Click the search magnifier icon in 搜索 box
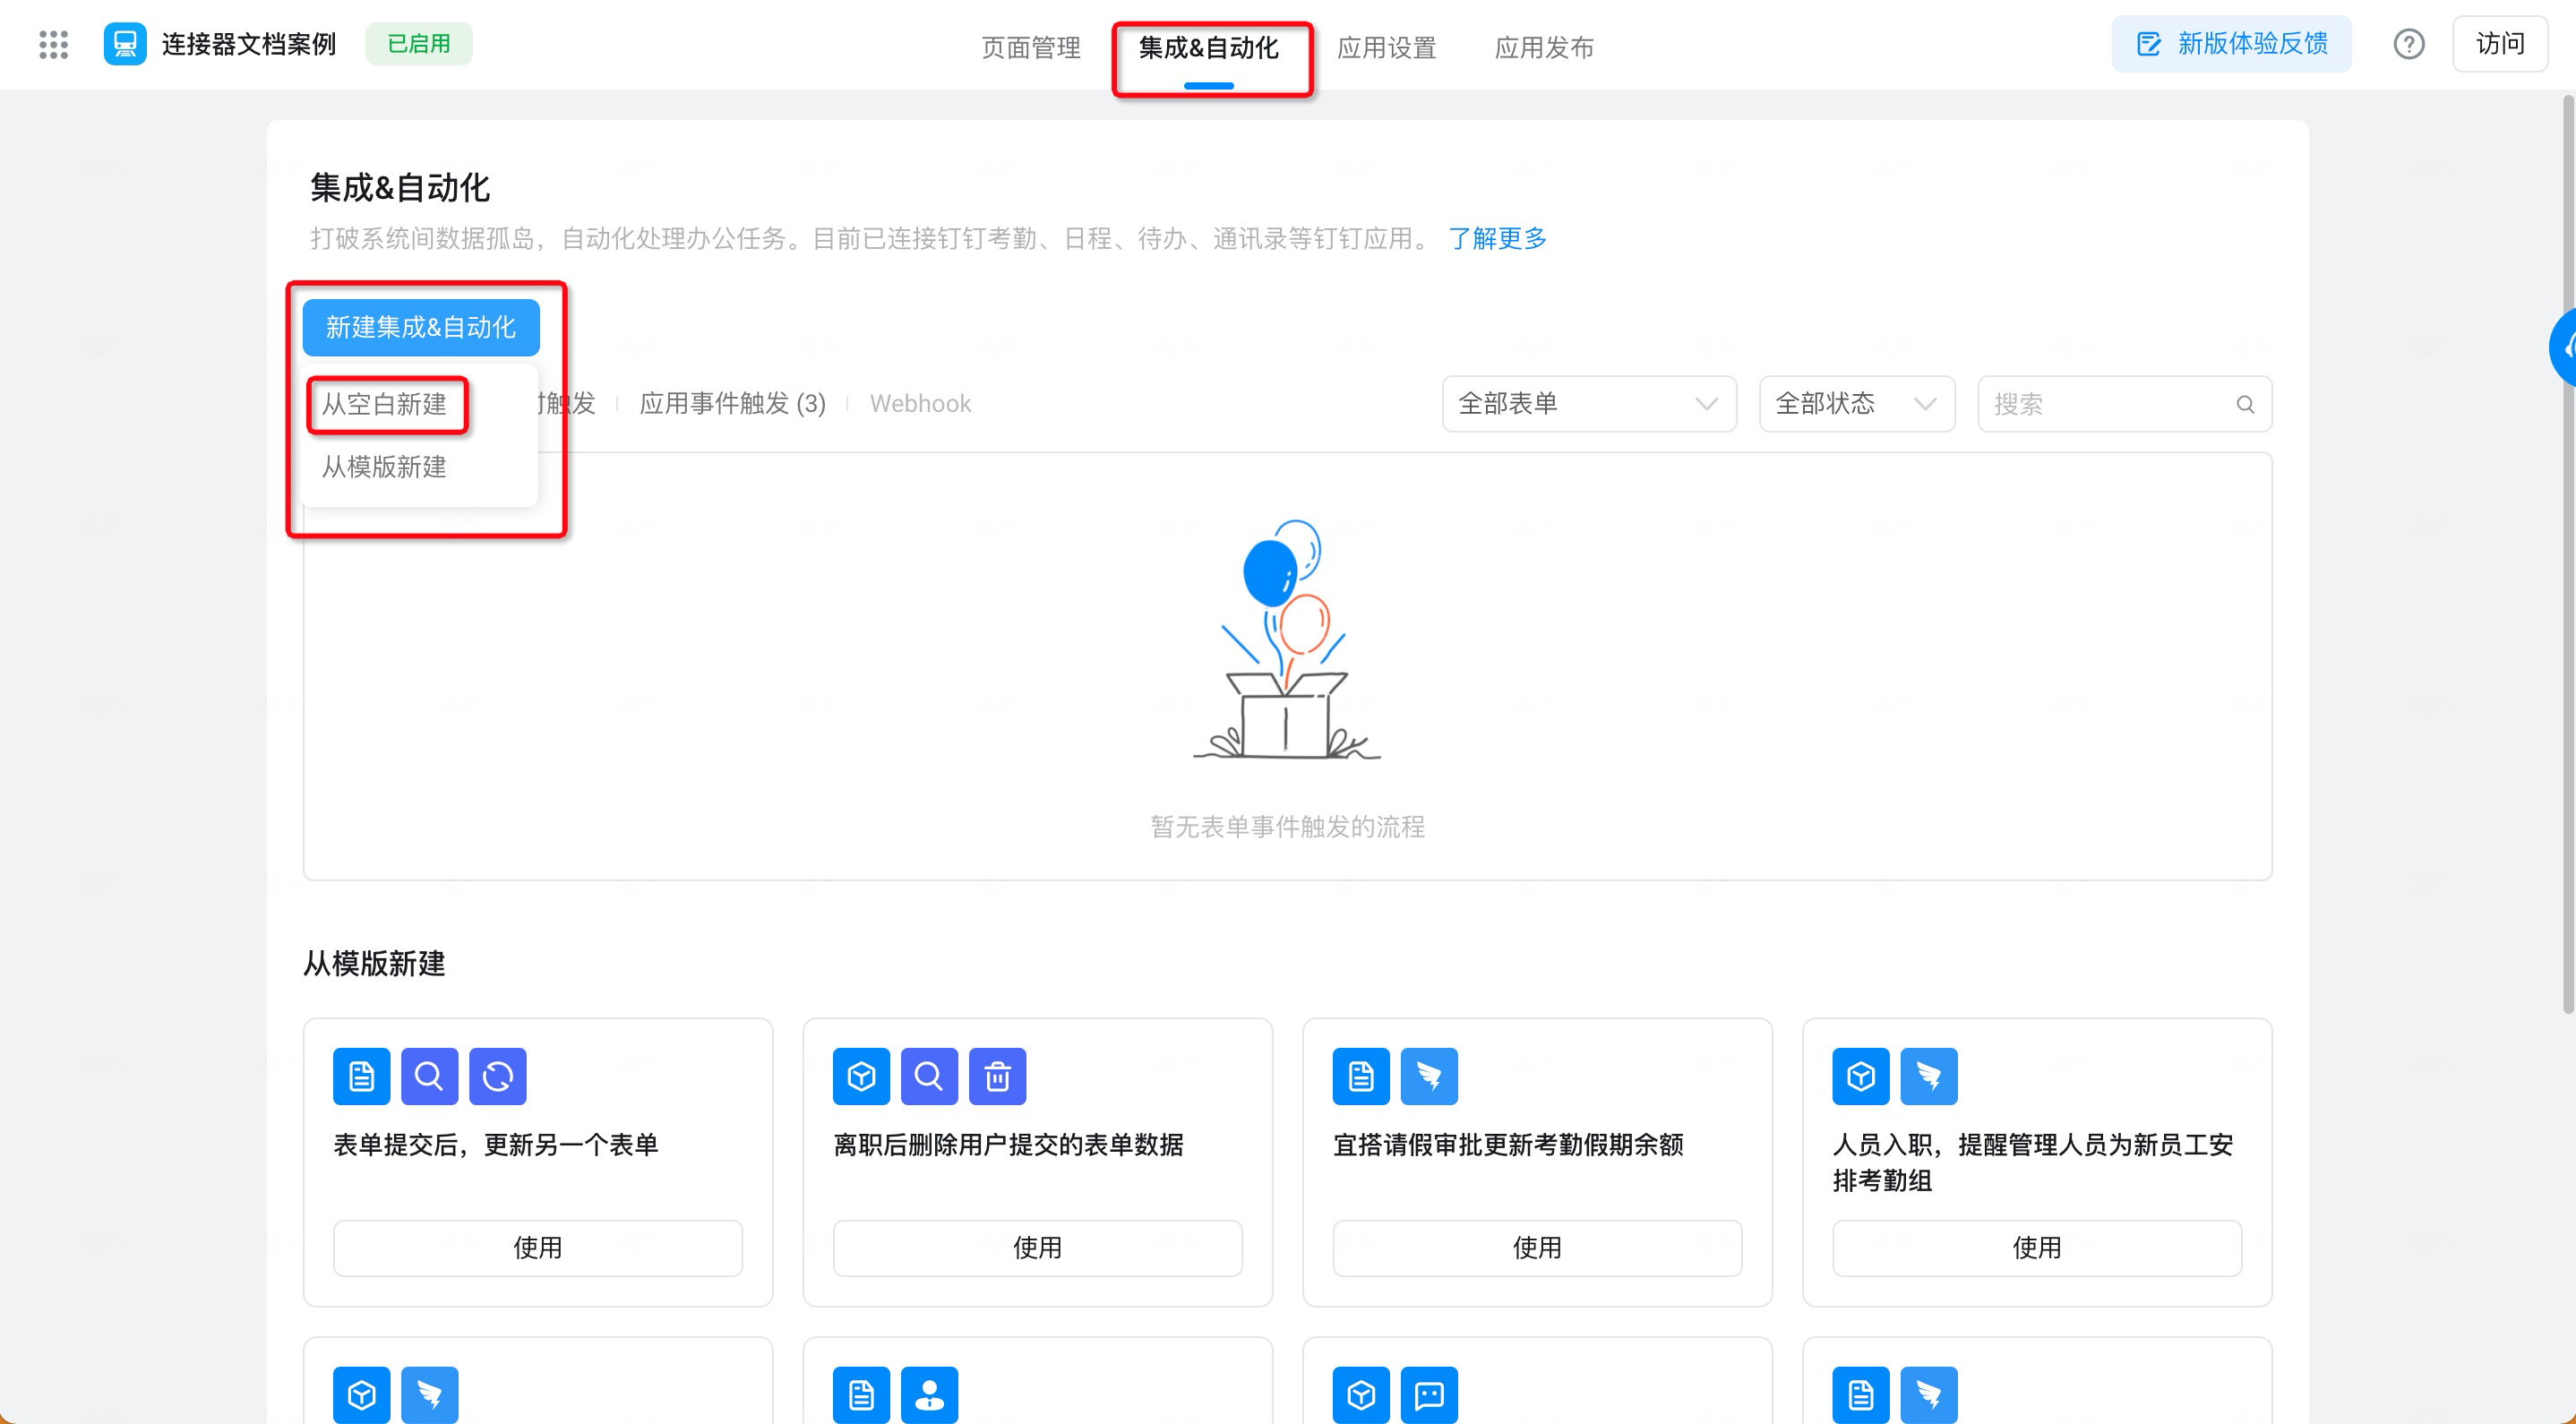 (x=2245, y=404)
